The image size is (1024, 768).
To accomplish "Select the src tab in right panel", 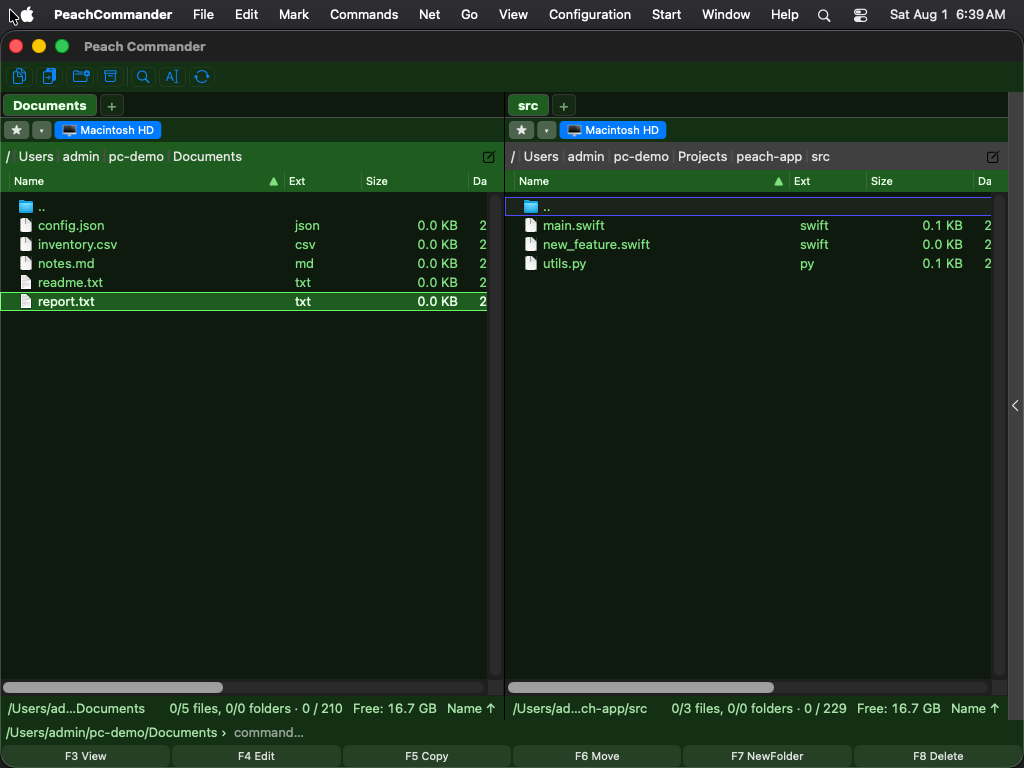I will pyautogui.click(x=528, y=105).
